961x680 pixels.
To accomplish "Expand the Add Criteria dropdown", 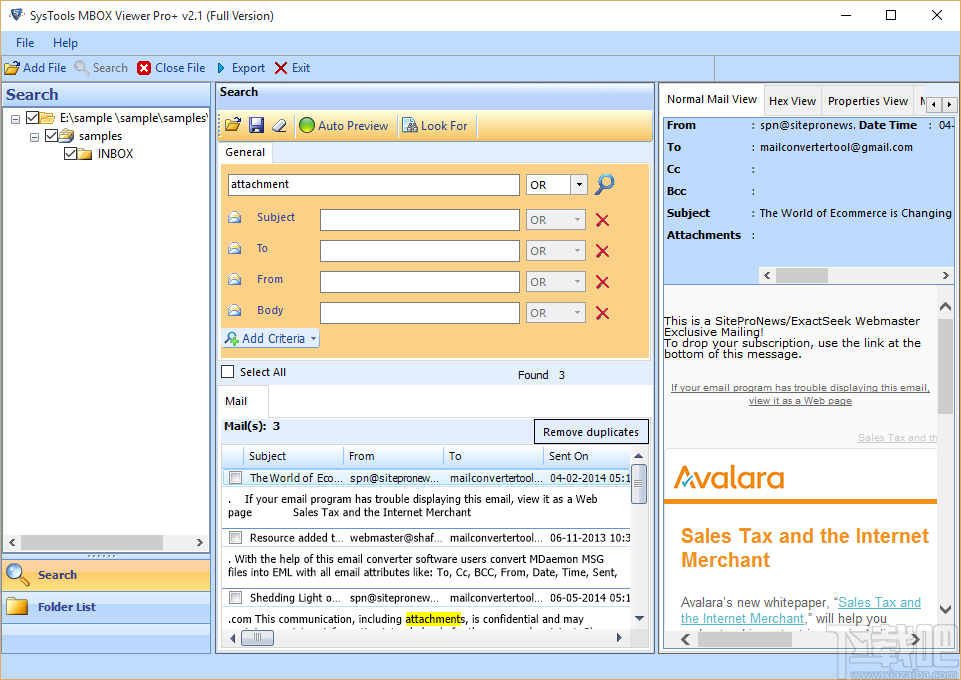I will [314, 339].
